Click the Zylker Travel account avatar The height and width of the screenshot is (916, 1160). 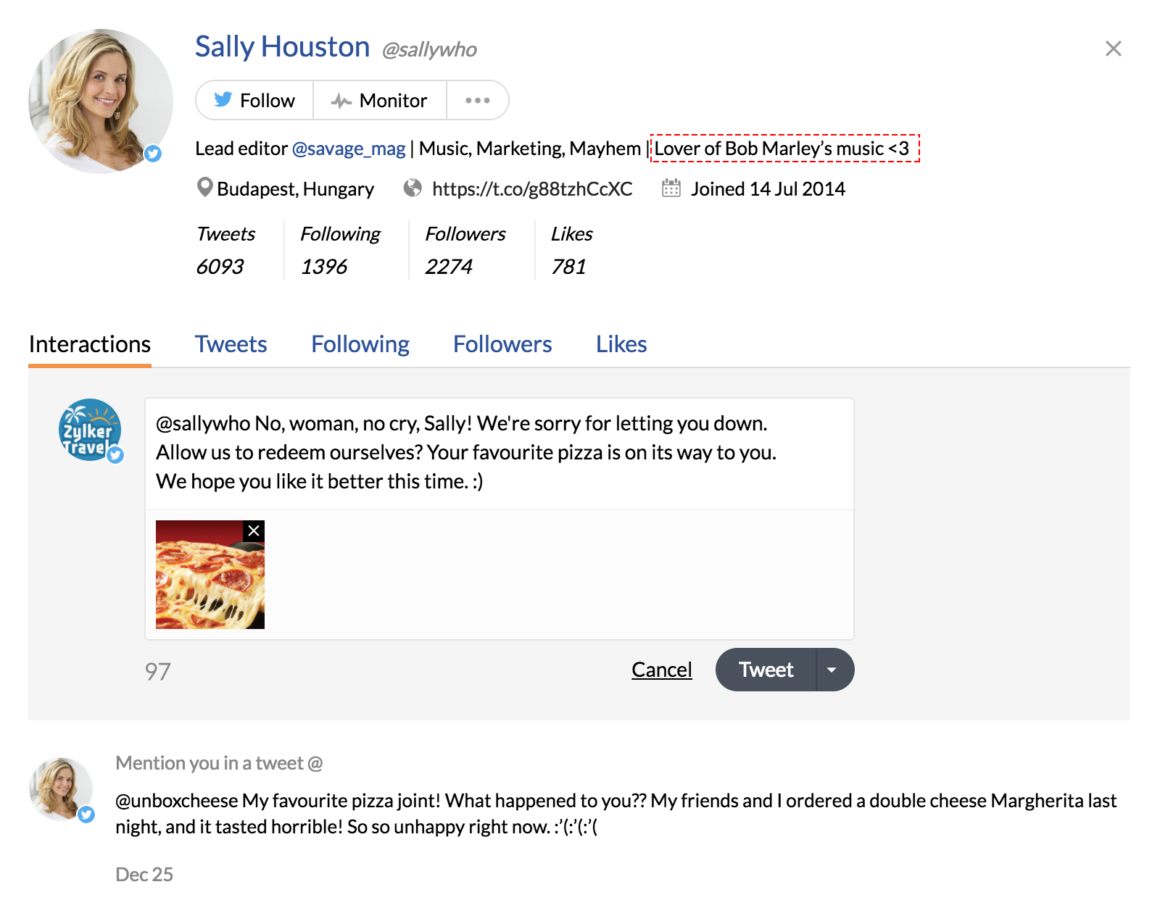point(90,430)
